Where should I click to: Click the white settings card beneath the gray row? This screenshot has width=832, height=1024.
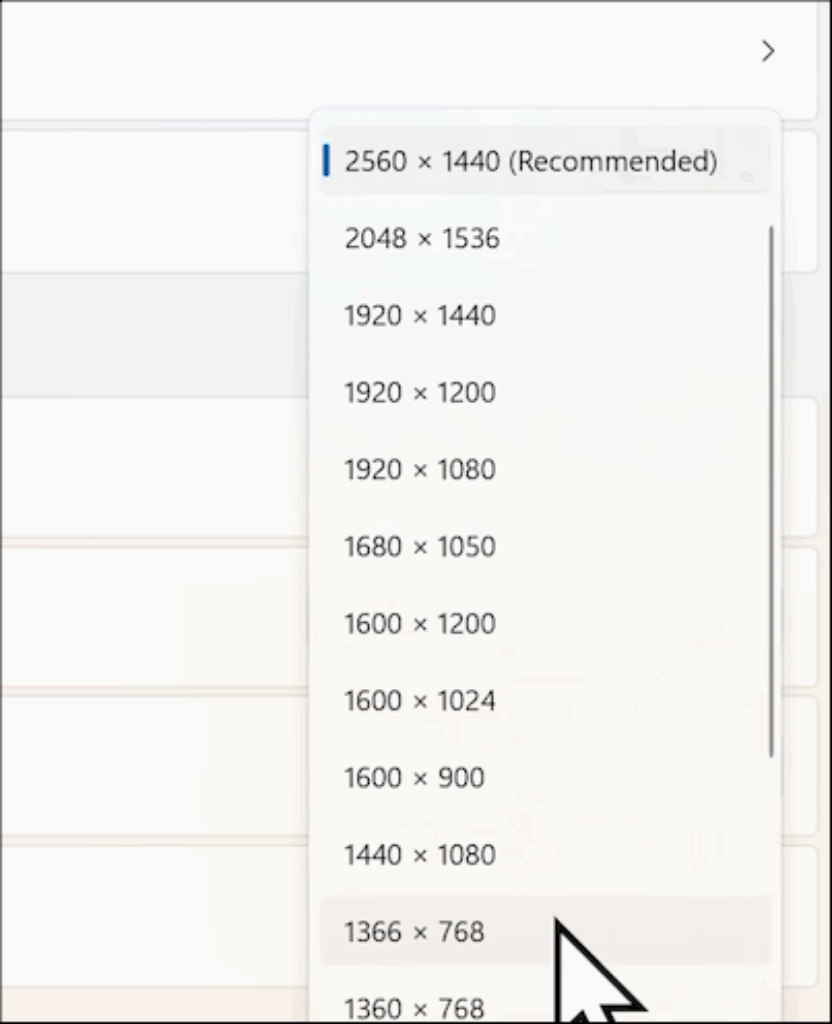(x=150, y=465)
